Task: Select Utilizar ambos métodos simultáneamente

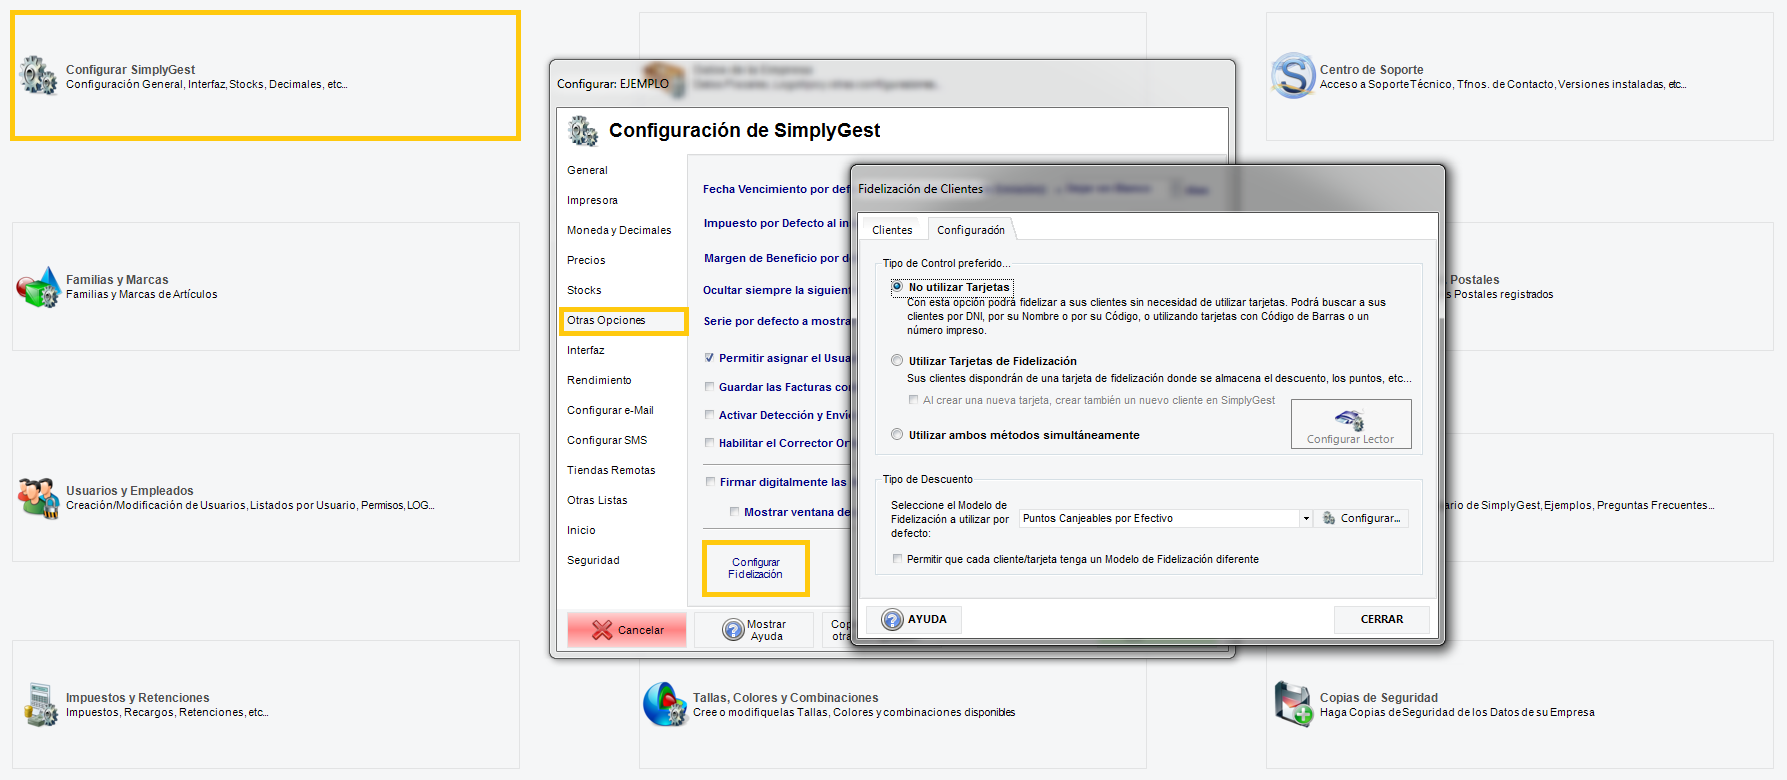Action: 897,435
